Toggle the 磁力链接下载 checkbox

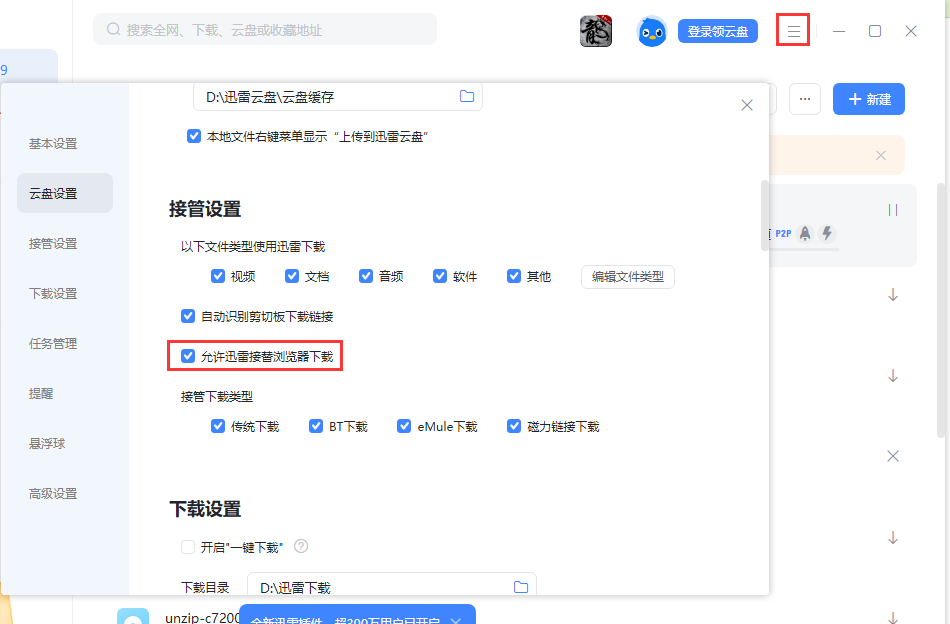point(514,427)
